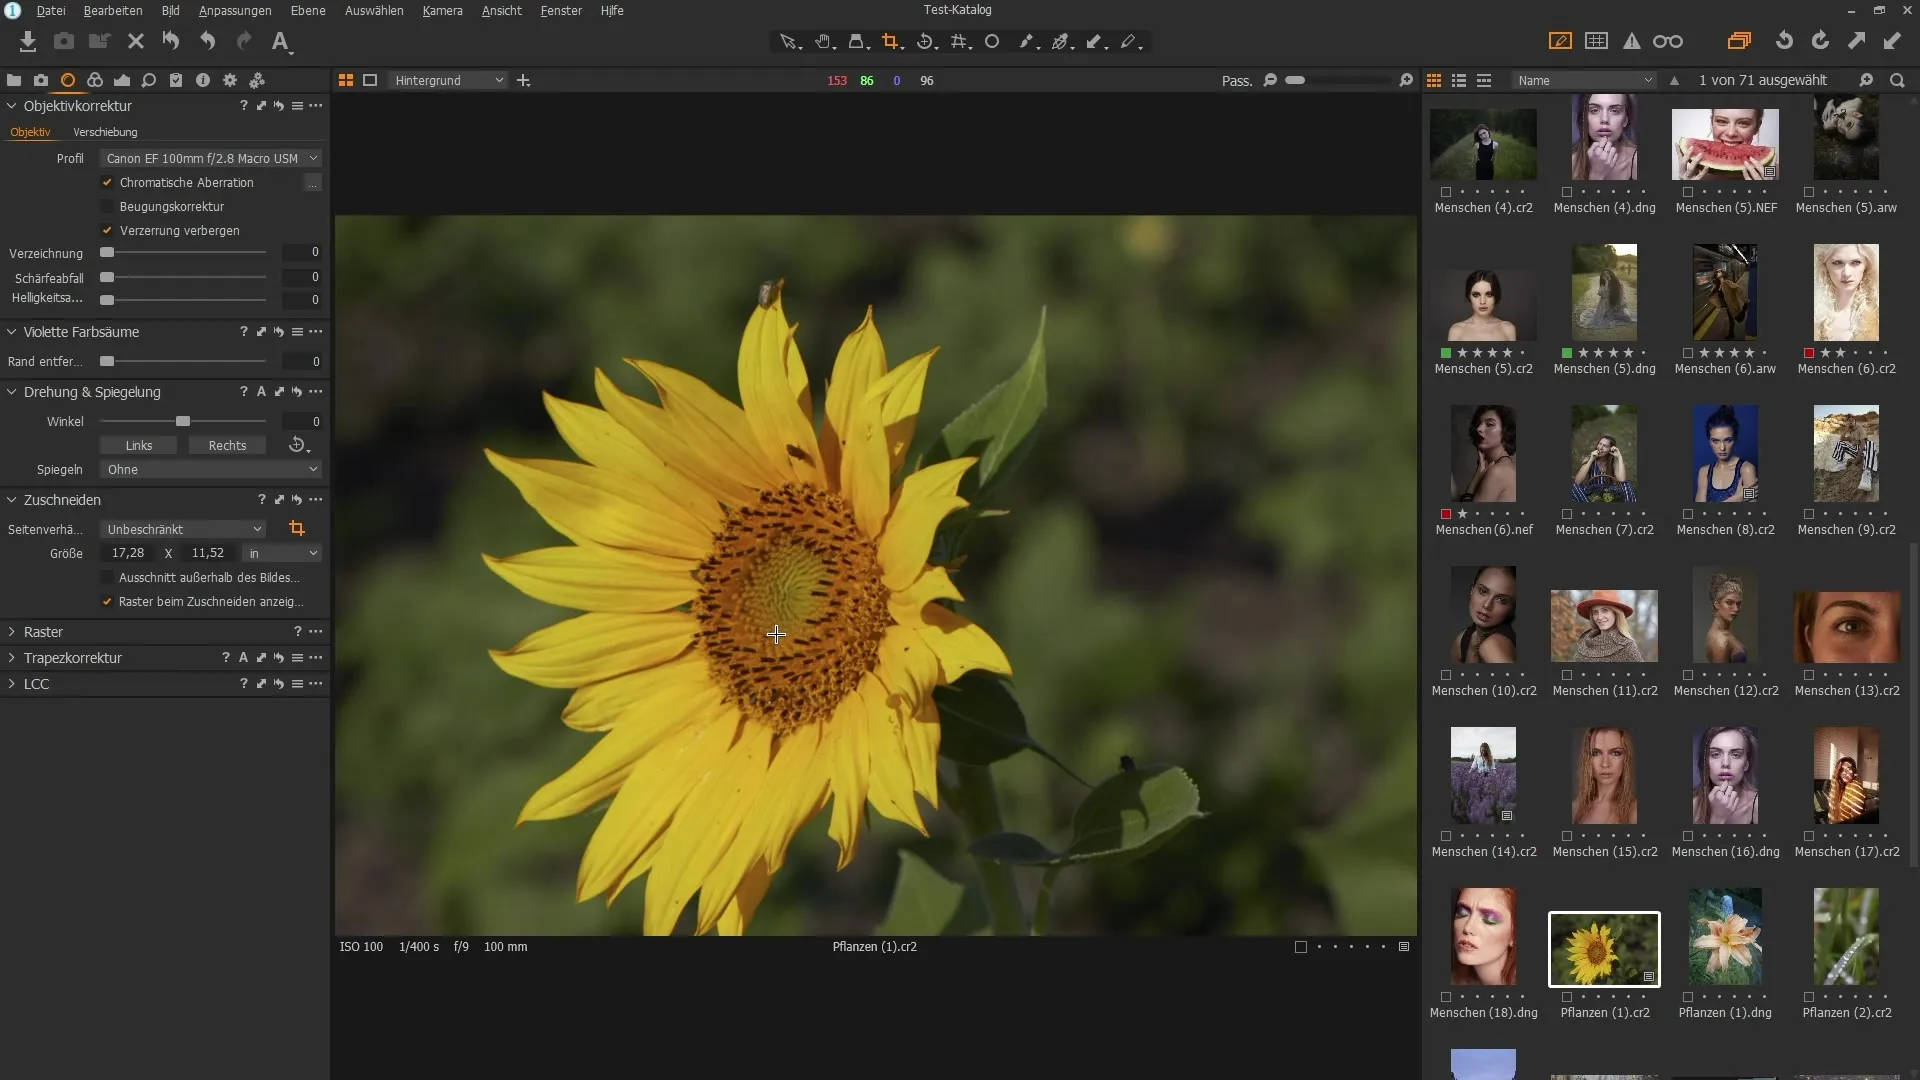Open the Spiegeln dropdown set to Ohne
Image resolution: width=1920 pixels, height=1080 pixels.
[211, 469]
